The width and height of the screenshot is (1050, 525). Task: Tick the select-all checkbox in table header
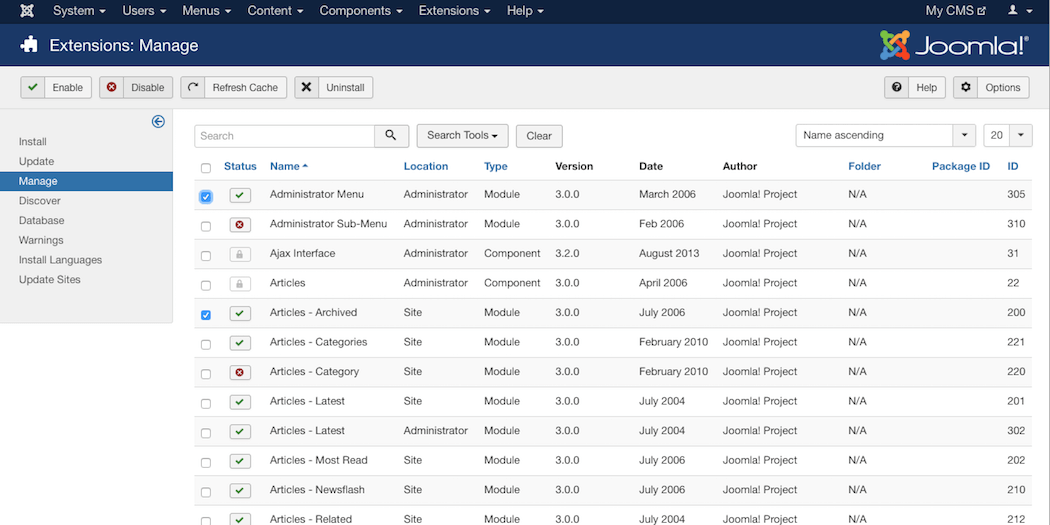pos(206,168)
